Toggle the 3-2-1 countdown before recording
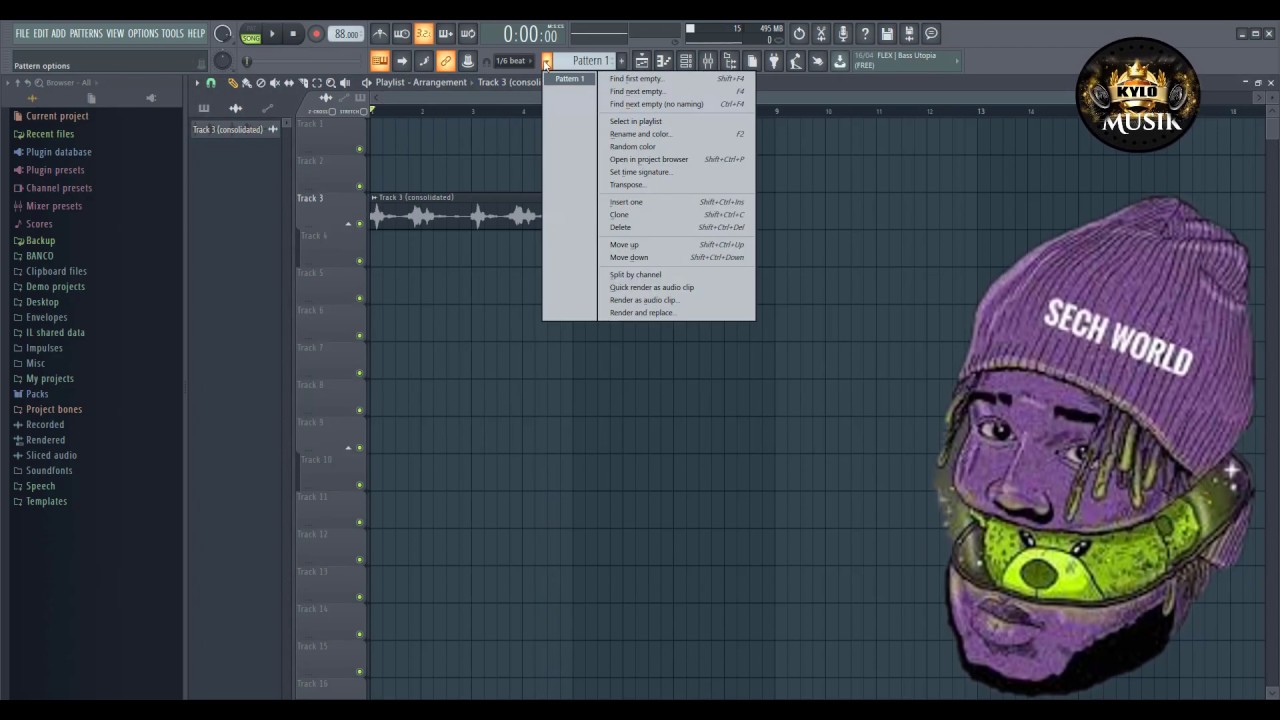1280x720 pixels. click(424, 34)
